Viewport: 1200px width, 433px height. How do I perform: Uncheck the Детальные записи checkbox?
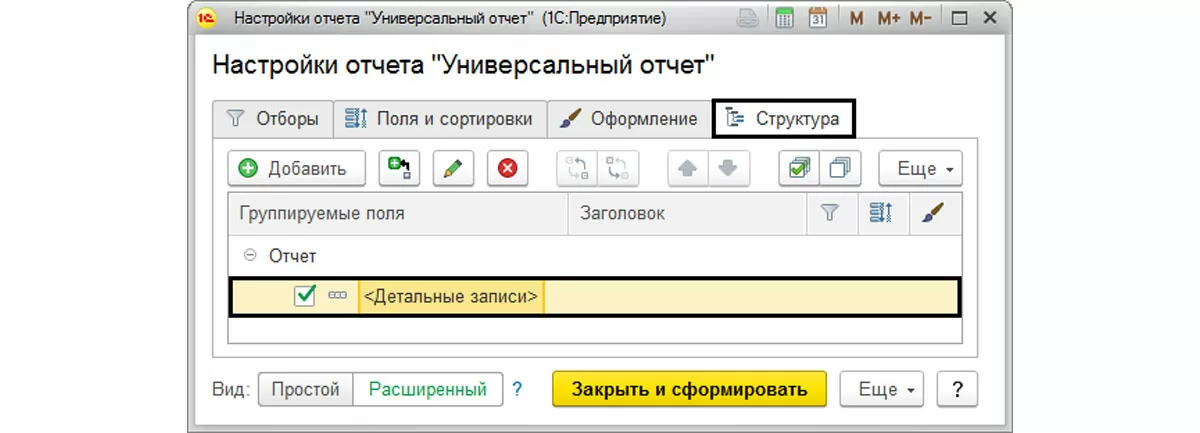coord(305,296)
